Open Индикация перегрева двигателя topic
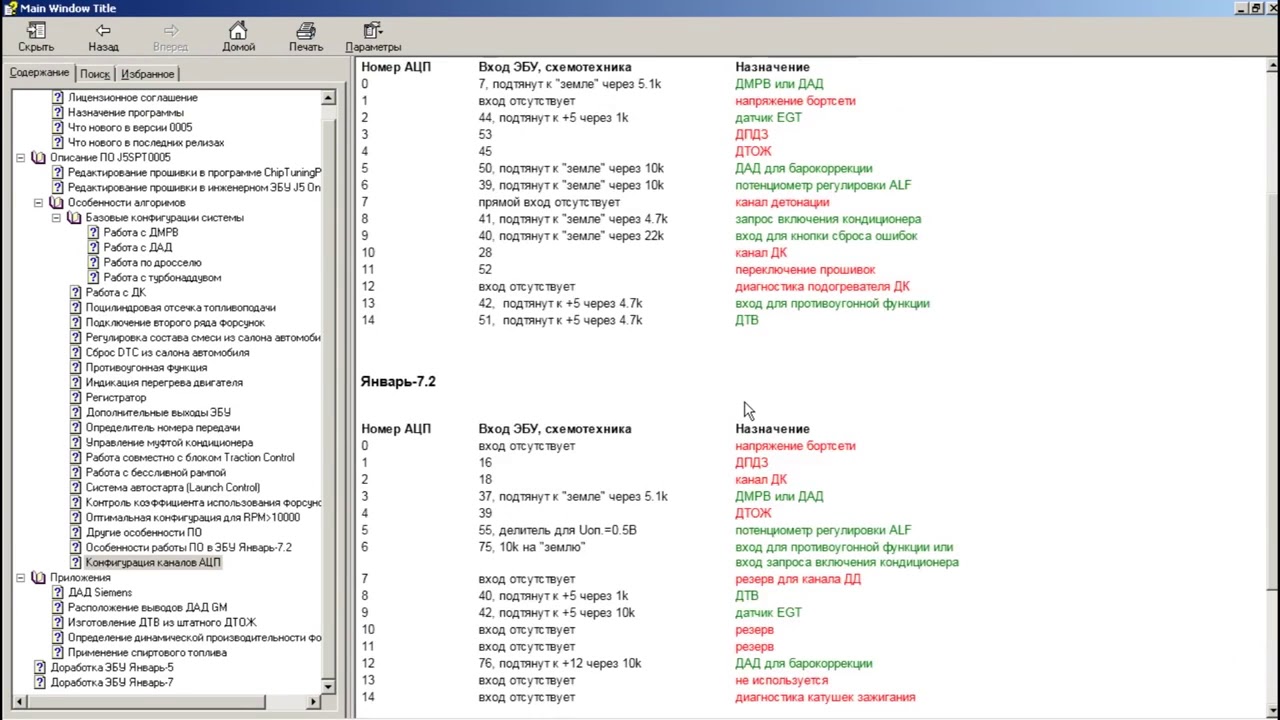Image resolution: width=1280 pixels, height=720 pixels. tap(164, 383)
